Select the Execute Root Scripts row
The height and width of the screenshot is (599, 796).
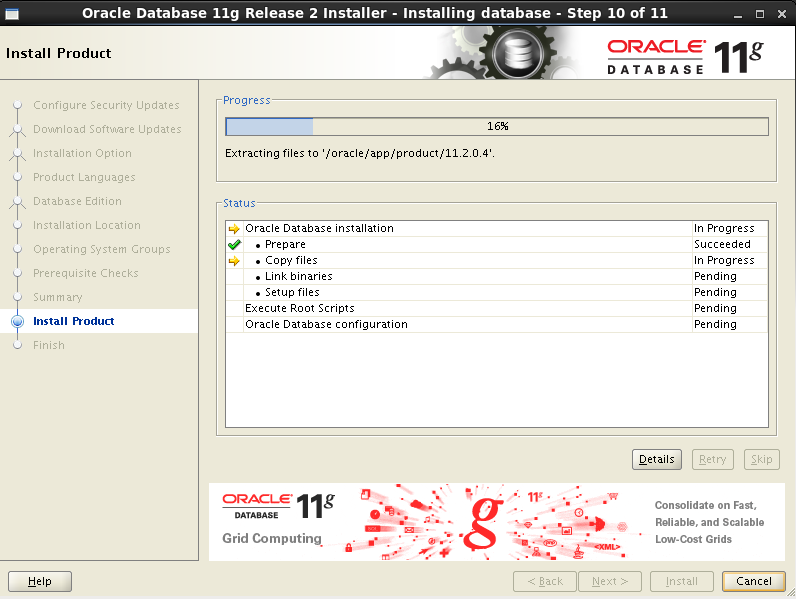(x=497, y=309)
